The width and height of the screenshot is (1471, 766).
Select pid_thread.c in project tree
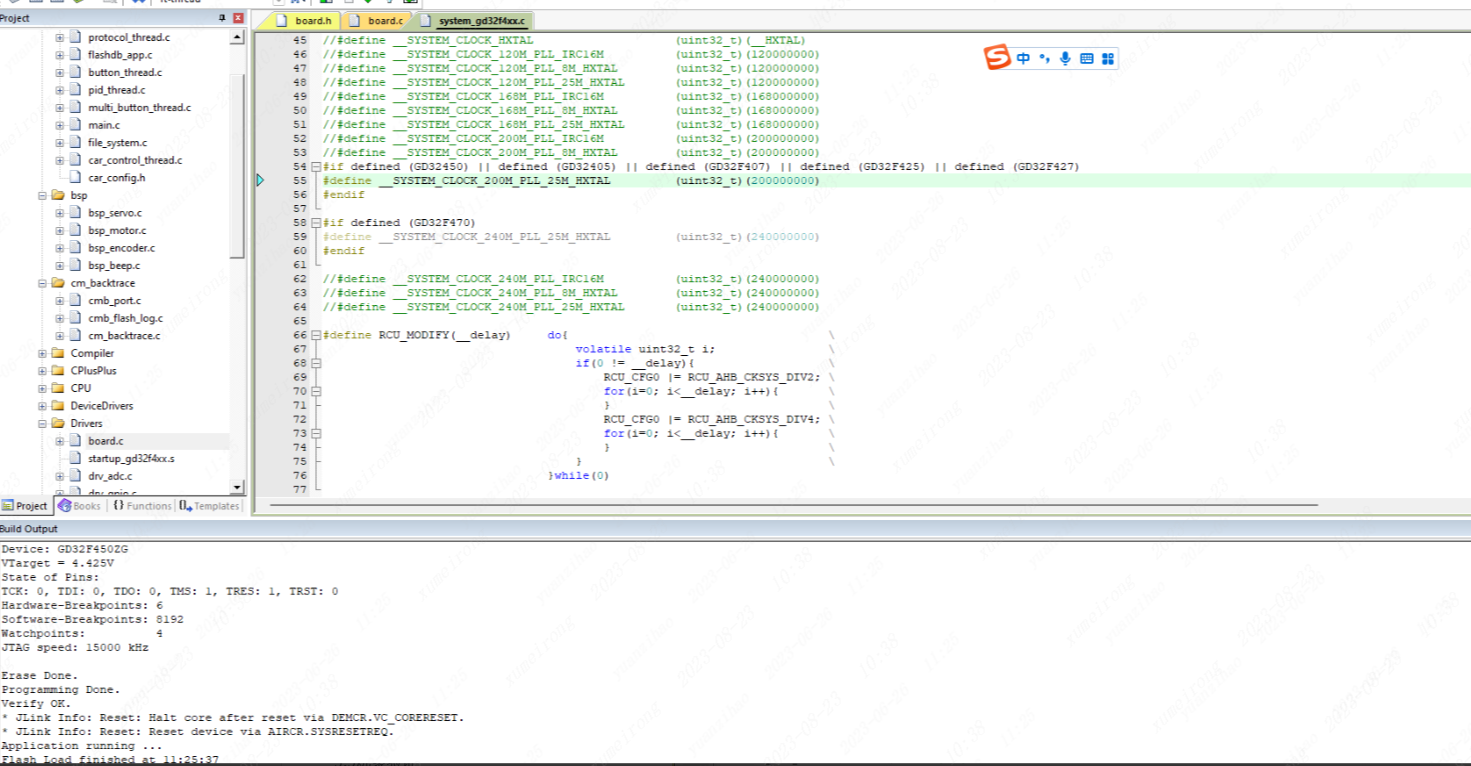[x=116, y=90]
